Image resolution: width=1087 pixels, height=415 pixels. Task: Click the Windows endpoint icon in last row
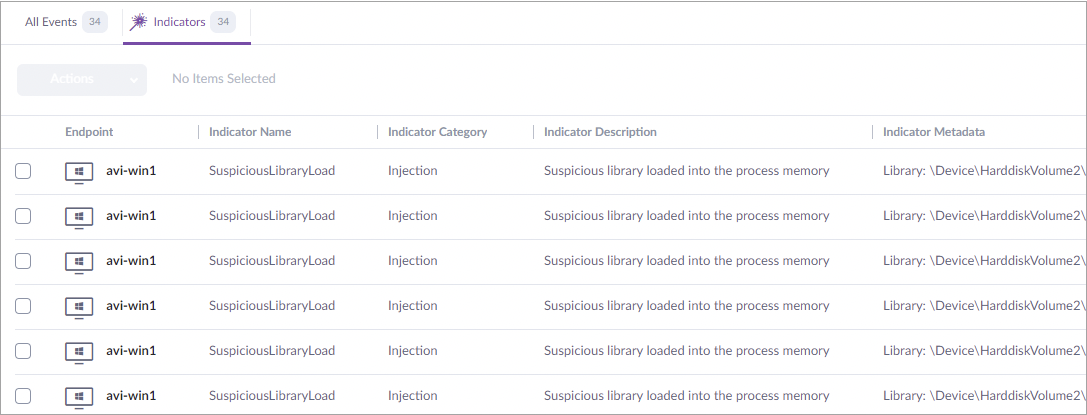(79, 396)
